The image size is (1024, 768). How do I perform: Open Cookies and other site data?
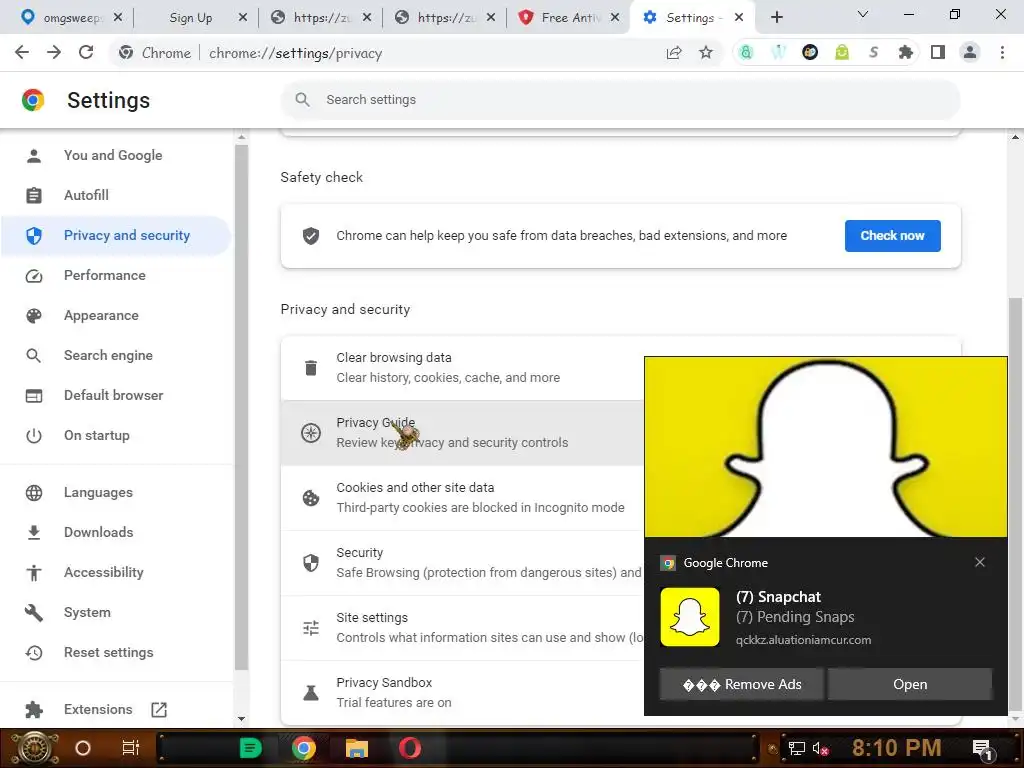pos(462,498)
